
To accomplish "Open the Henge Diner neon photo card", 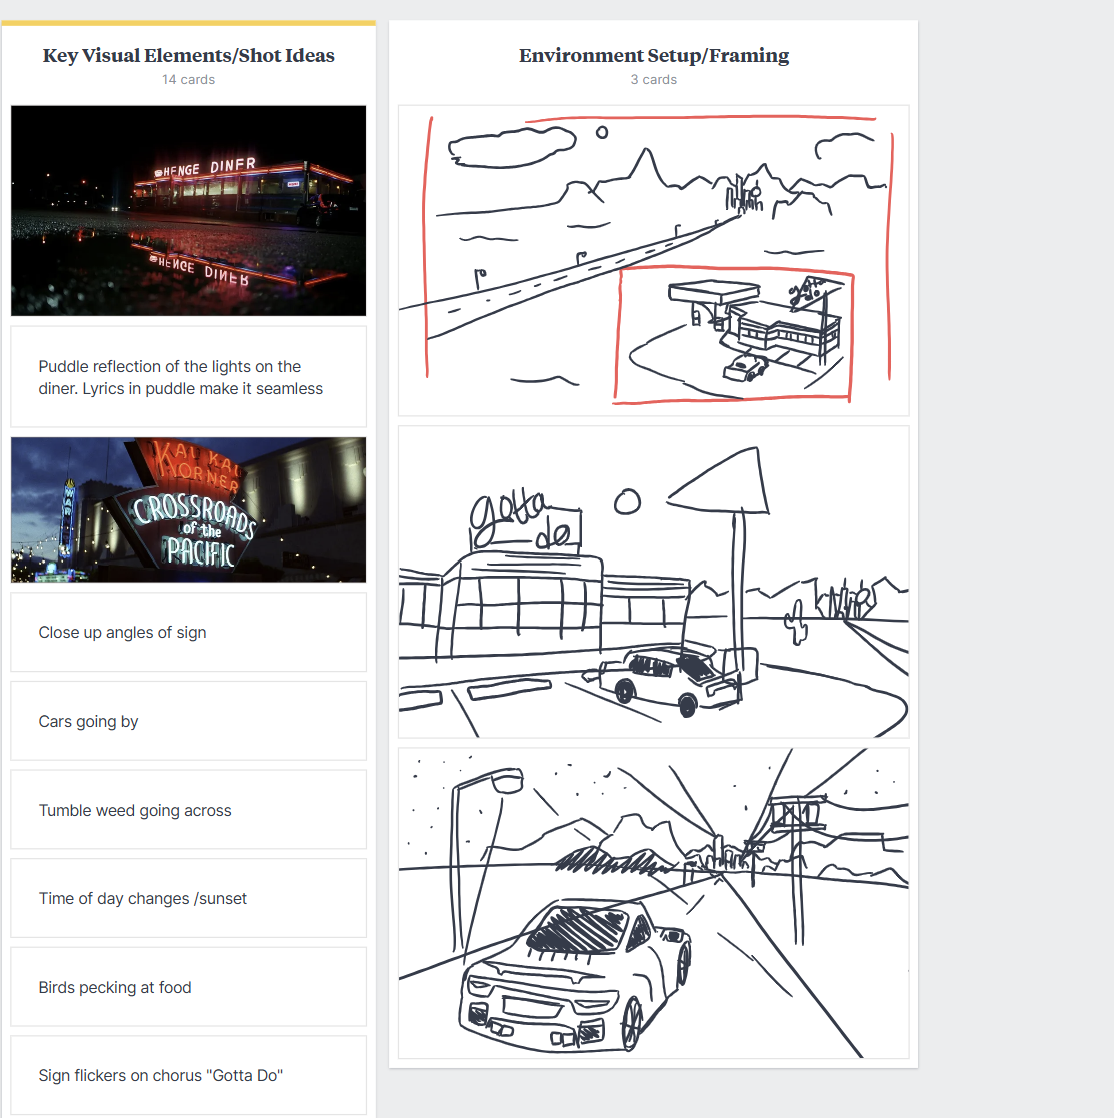I will (x=188, y=210).
